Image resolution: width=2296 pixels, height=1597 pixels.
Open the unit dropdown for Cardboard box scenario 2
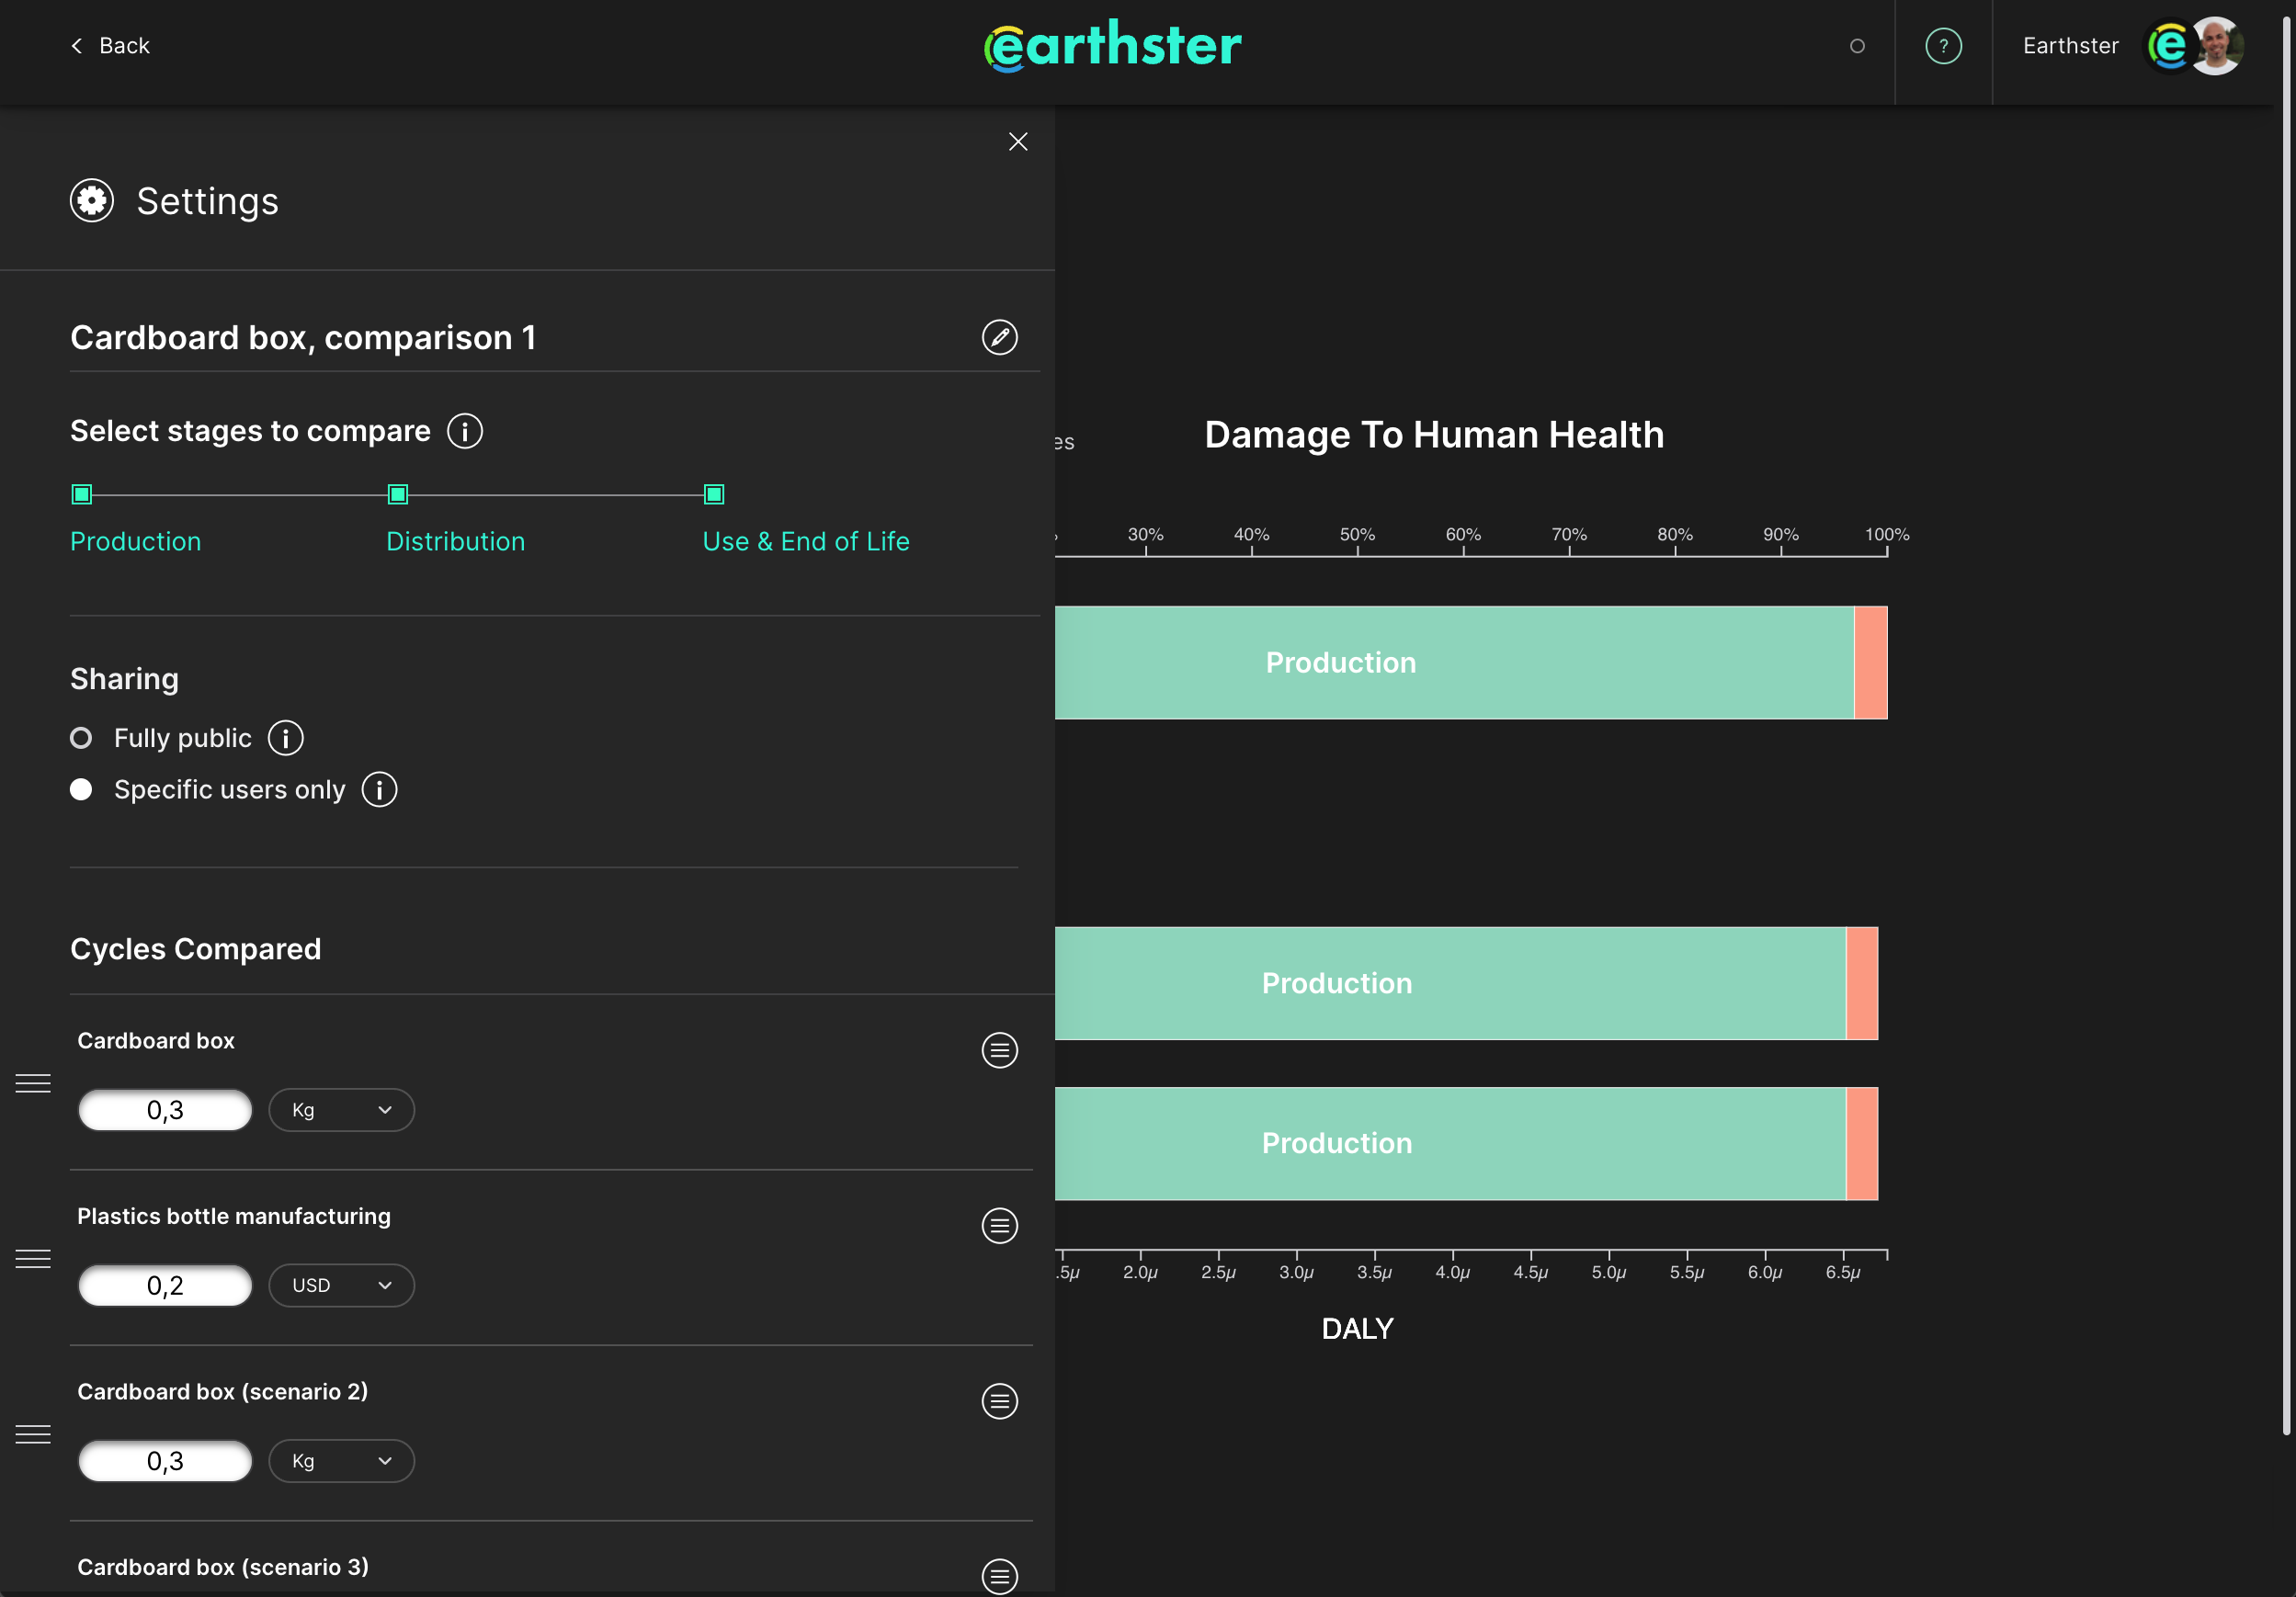tap(341, 1461)
